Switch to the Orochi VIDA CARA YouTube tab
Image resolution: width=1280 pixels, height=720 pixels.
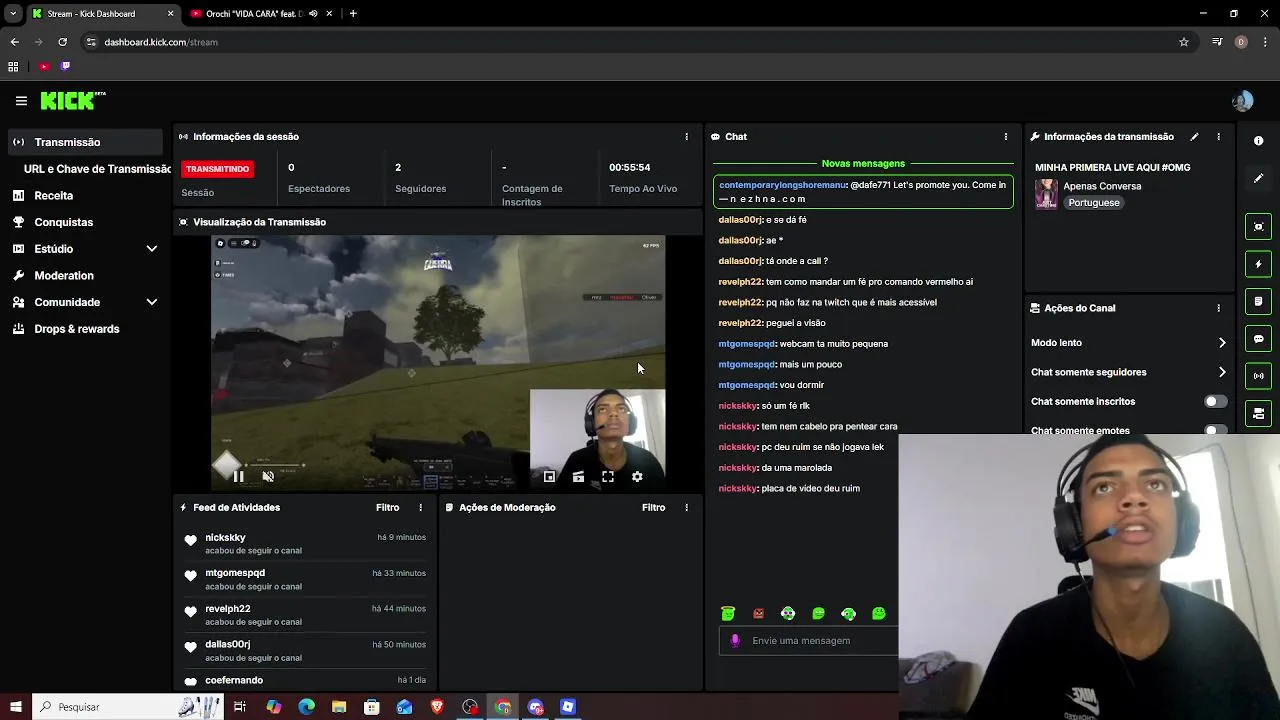pyautogui.click(x=255, y=14)
